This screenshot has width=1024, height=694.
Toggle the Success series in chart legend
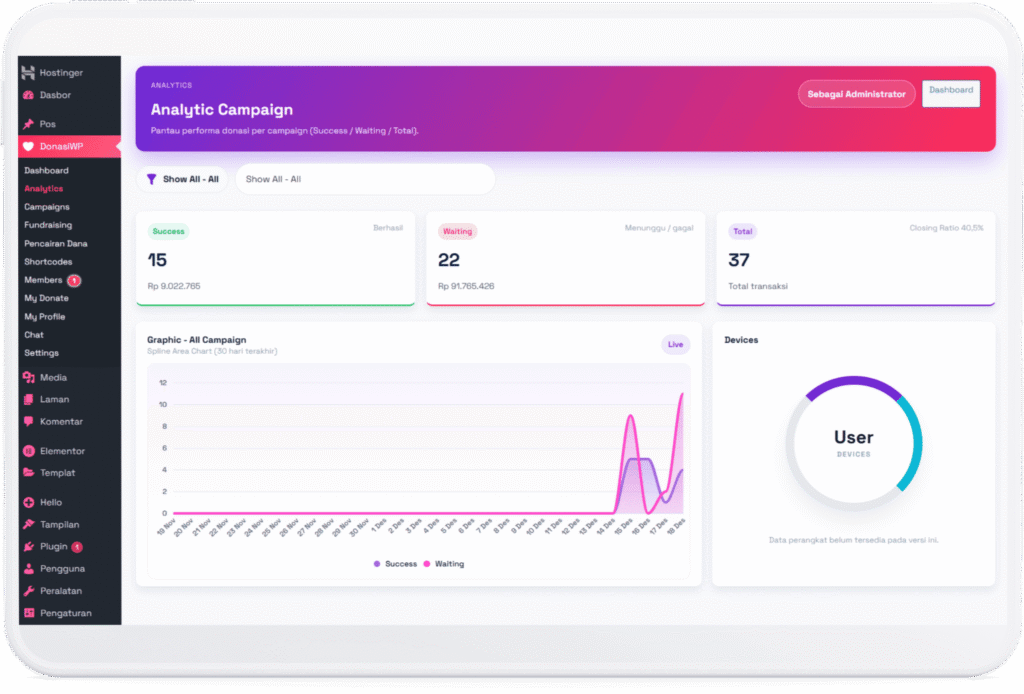coord(395,564)
